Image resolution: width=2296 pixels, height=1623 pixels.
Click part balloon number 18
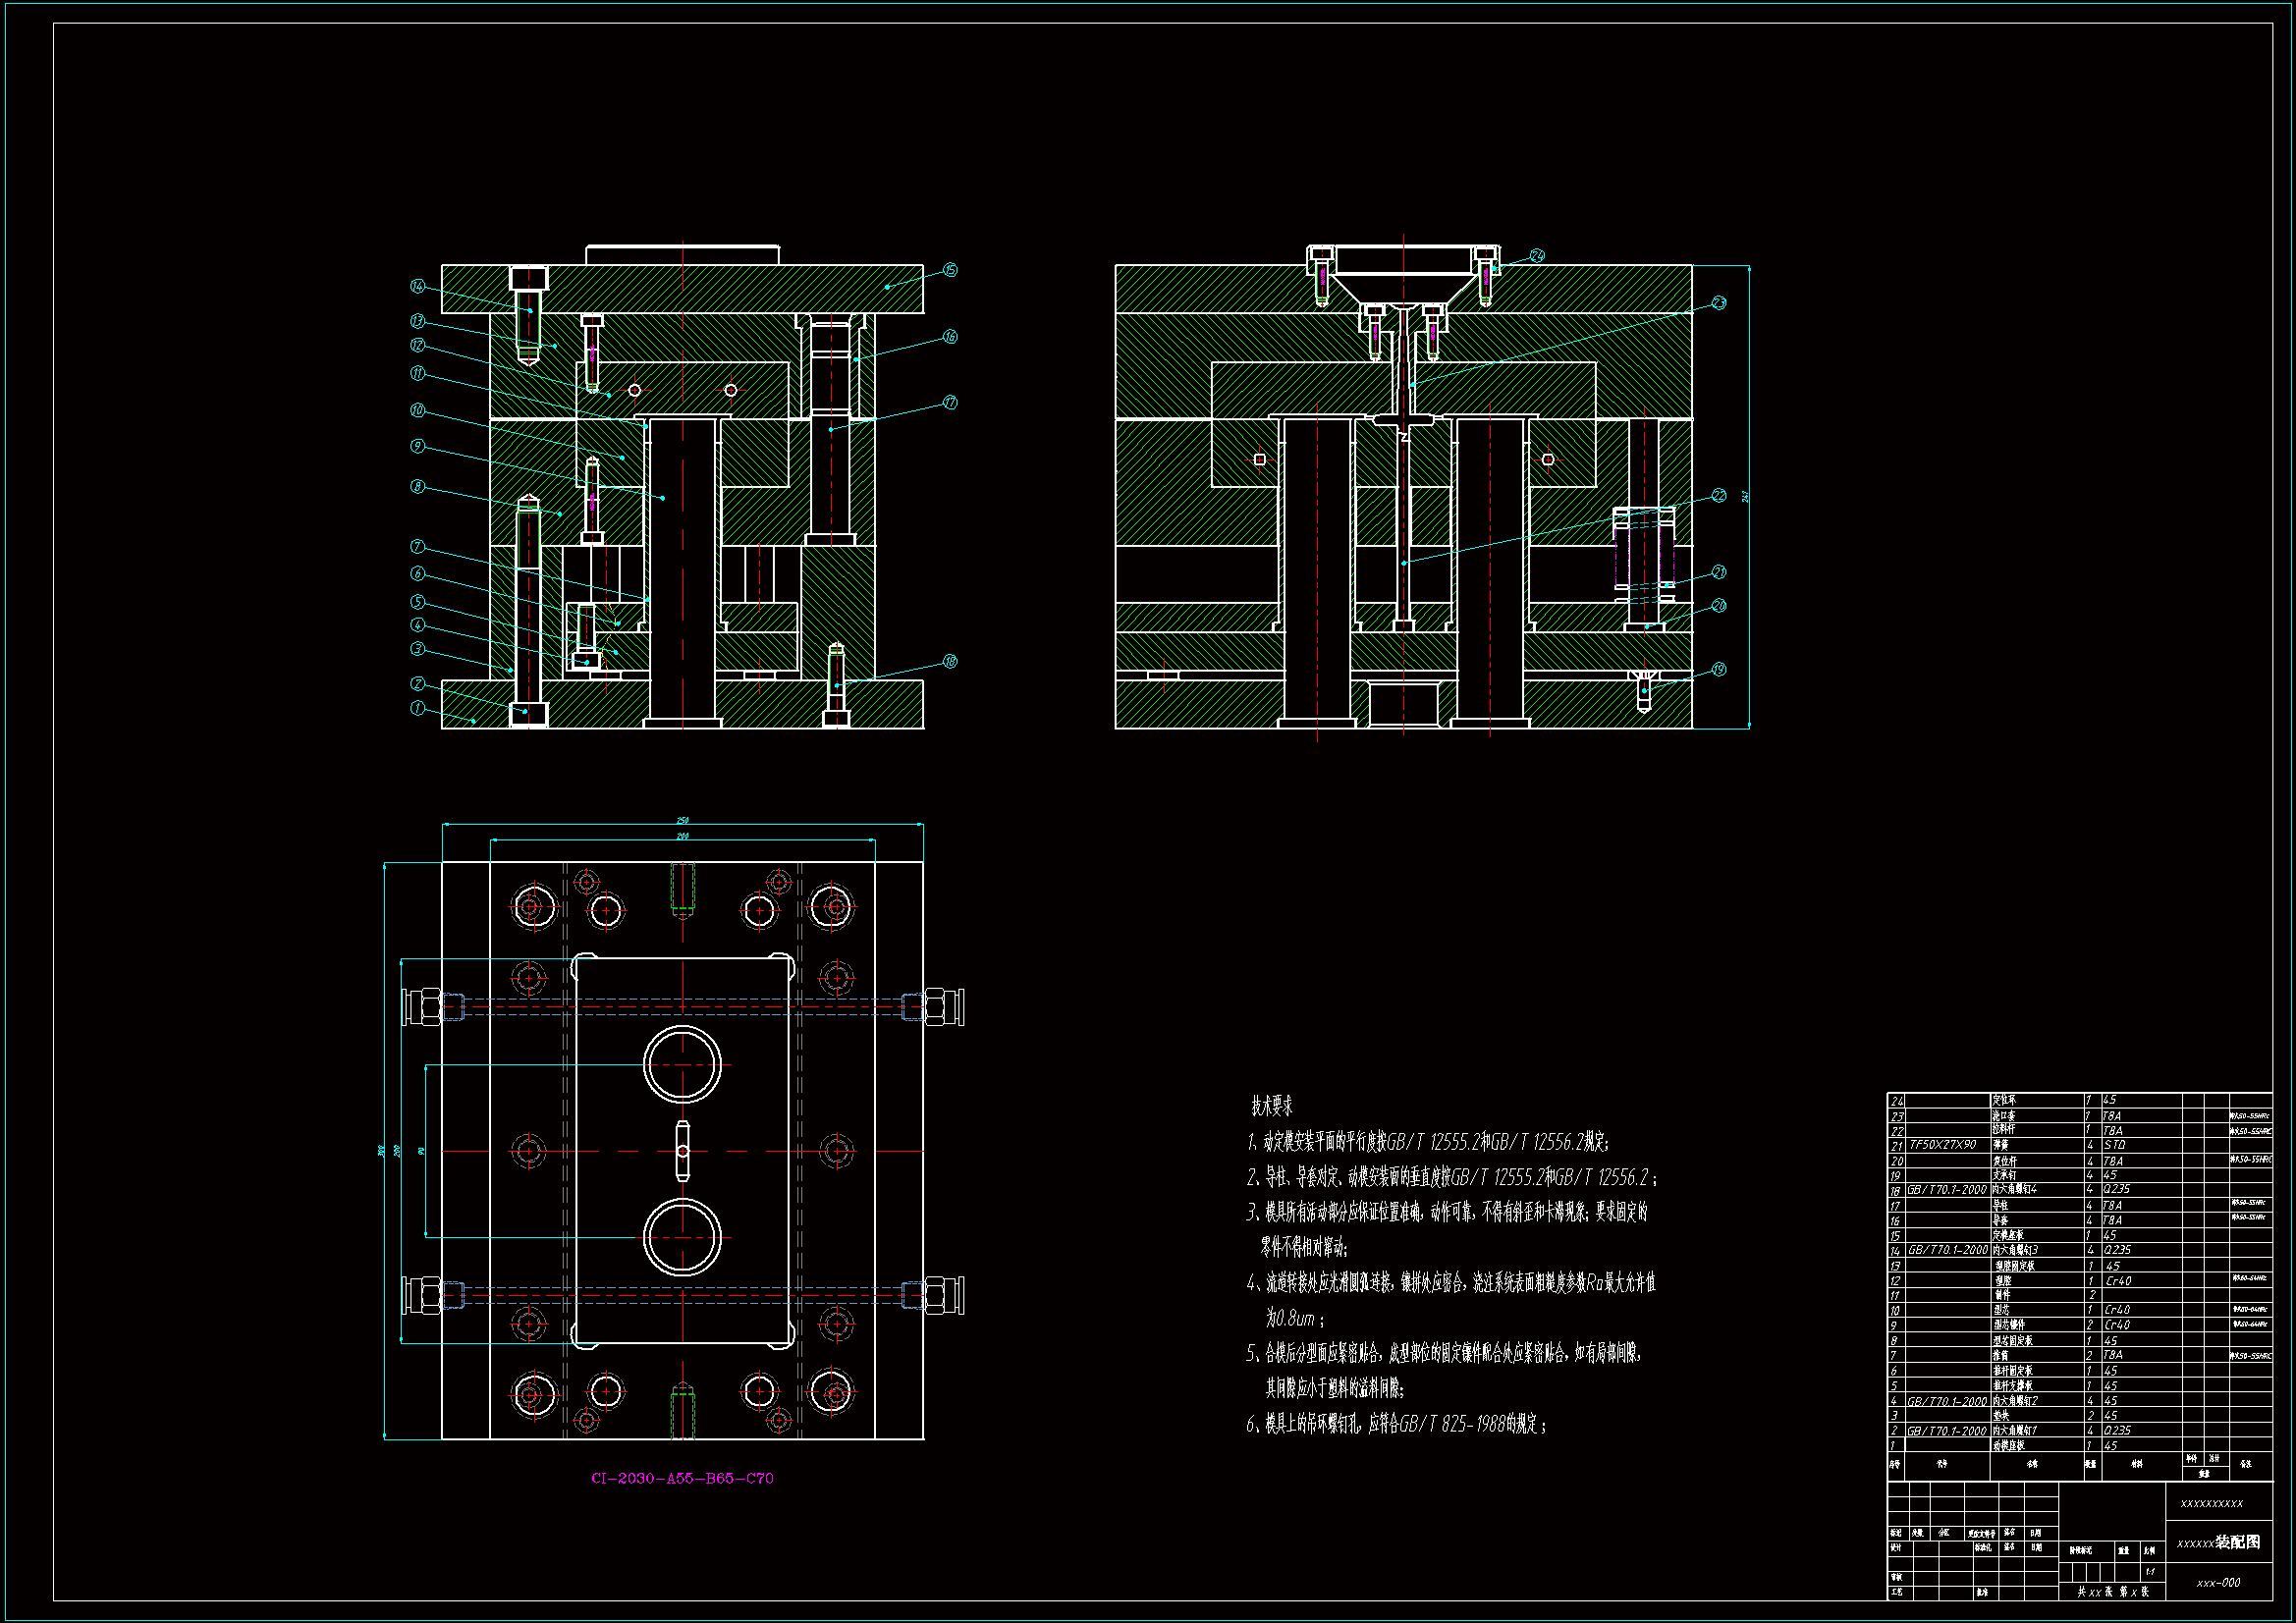pyautogui.click(x=950, y=662)
